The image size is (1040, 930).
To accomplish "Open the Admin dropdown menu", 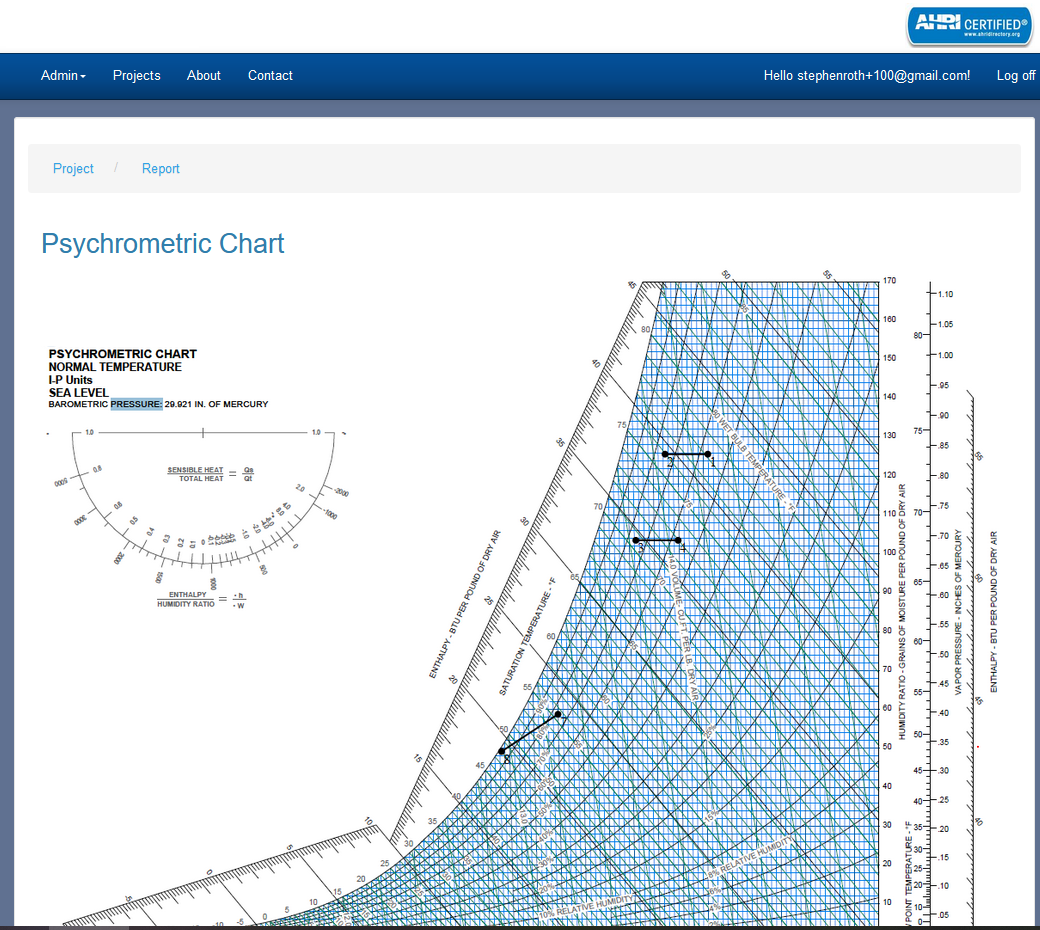I will (x=63, y=76).
